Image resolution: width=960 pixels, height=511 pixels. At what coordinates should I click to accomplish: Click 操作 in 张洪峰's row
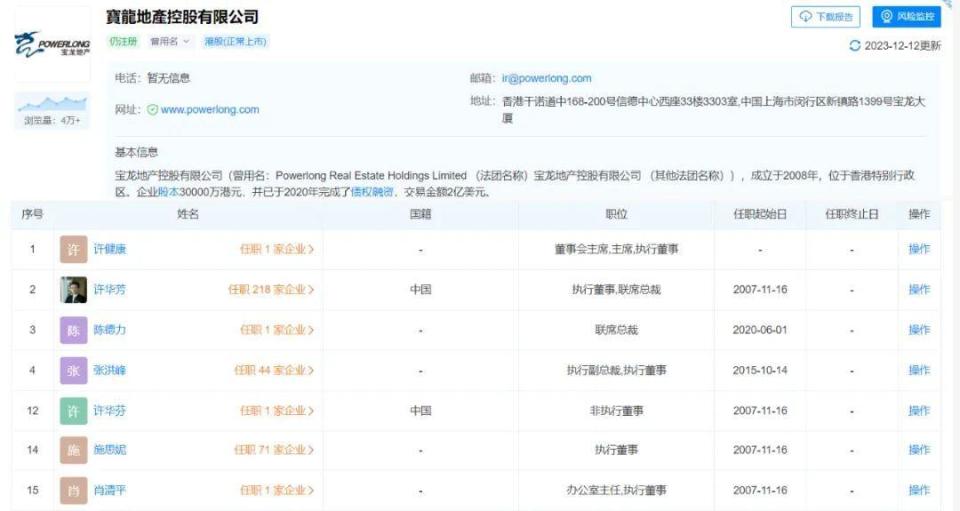919,370
